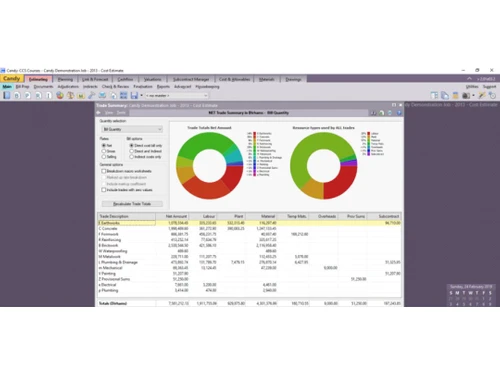Switch to the Planning tab
This screenshot has width=500, height=375.
pos(65,79)
